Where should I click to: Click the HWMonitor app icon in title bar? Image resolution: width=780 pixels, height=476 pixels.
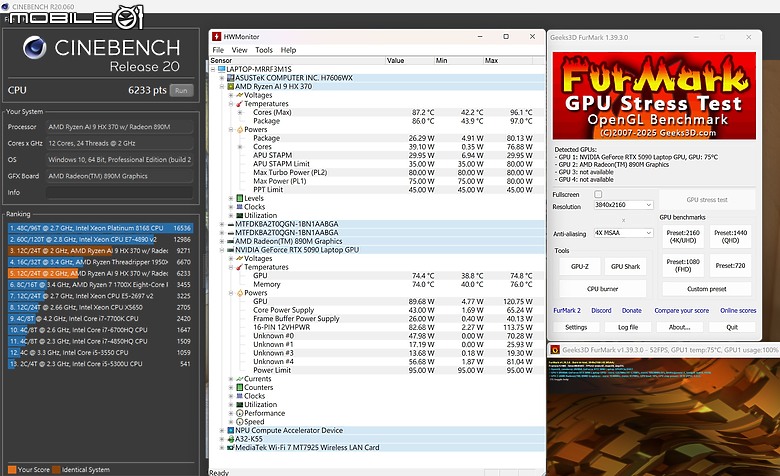[x=216, y=37]
